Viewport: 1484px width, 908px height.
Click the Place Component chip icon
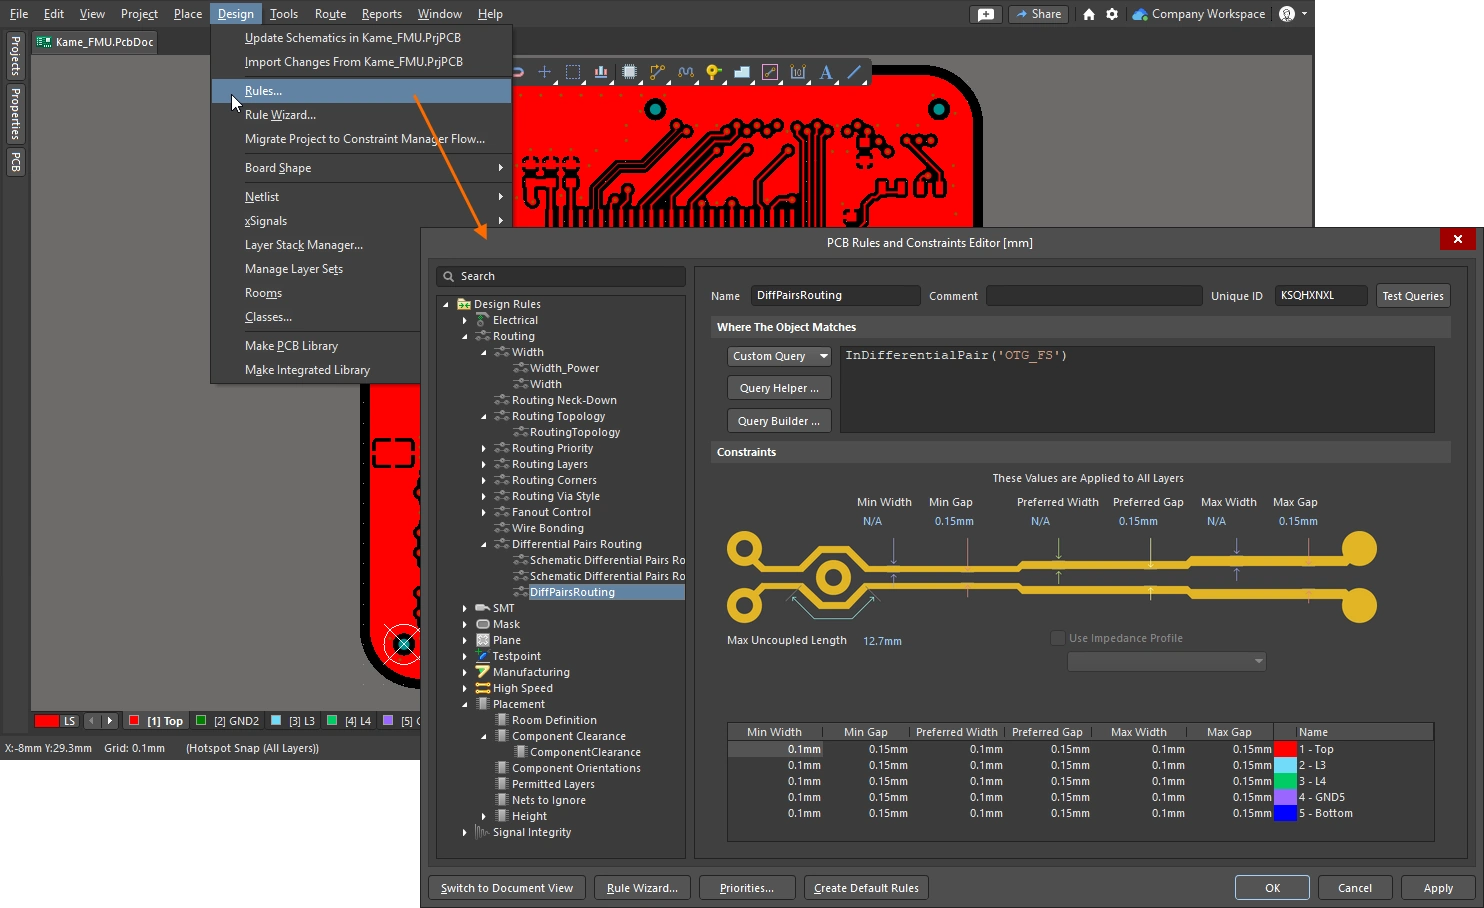point(629,72)
